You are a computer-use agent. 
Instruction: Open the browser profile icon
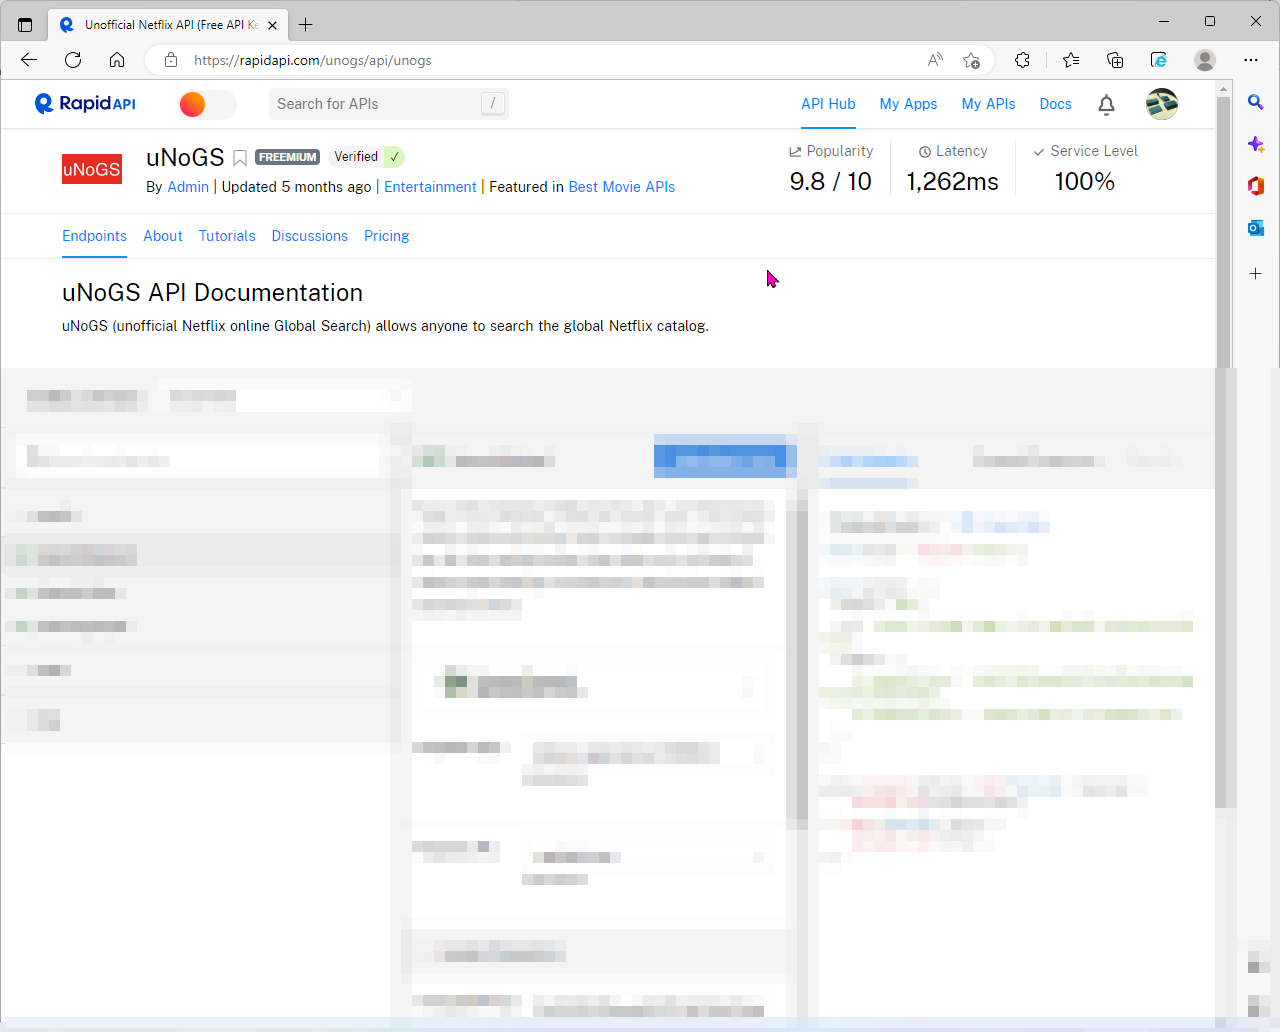[1205, 60]
